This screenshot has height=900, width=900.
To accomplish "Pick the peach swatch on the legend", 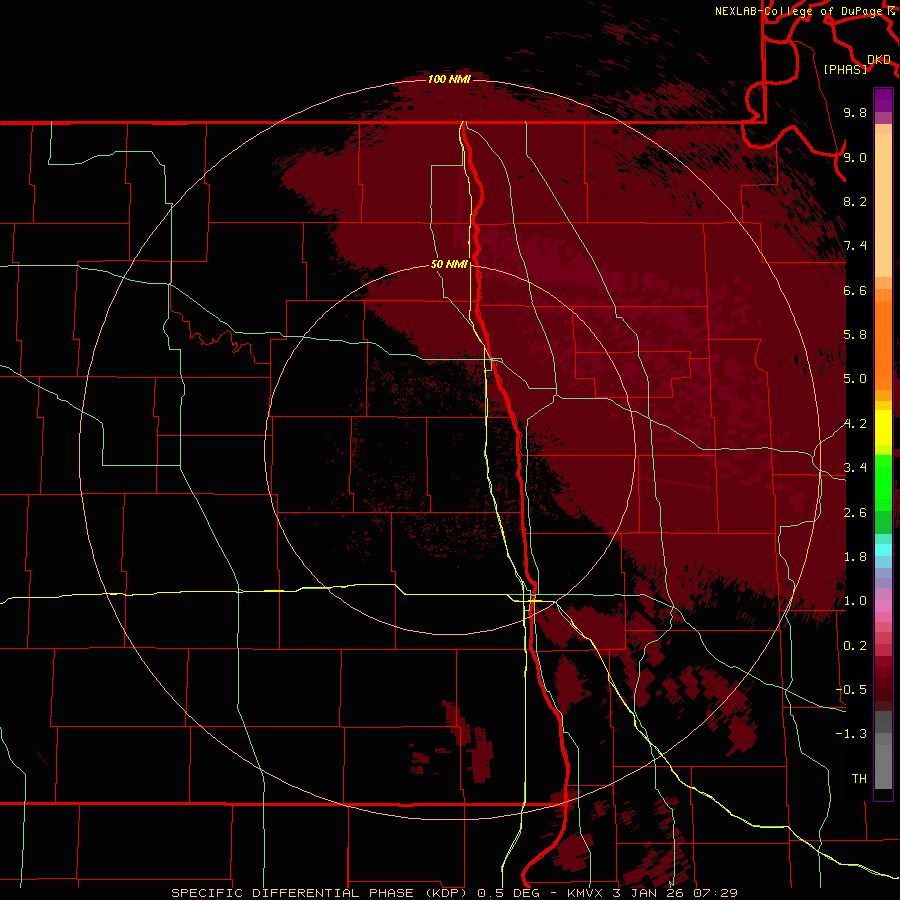I will (x=883, y=205).
